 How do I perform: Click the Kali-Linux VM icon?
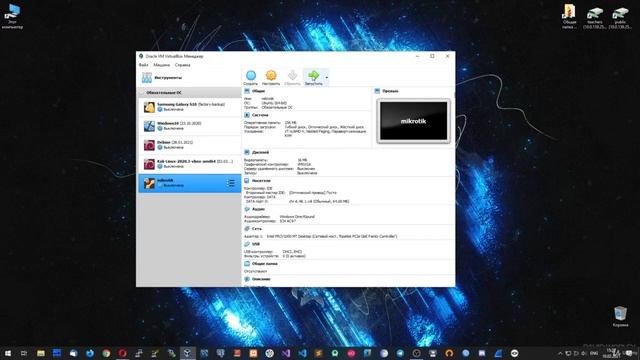click(x=149, y=164)
